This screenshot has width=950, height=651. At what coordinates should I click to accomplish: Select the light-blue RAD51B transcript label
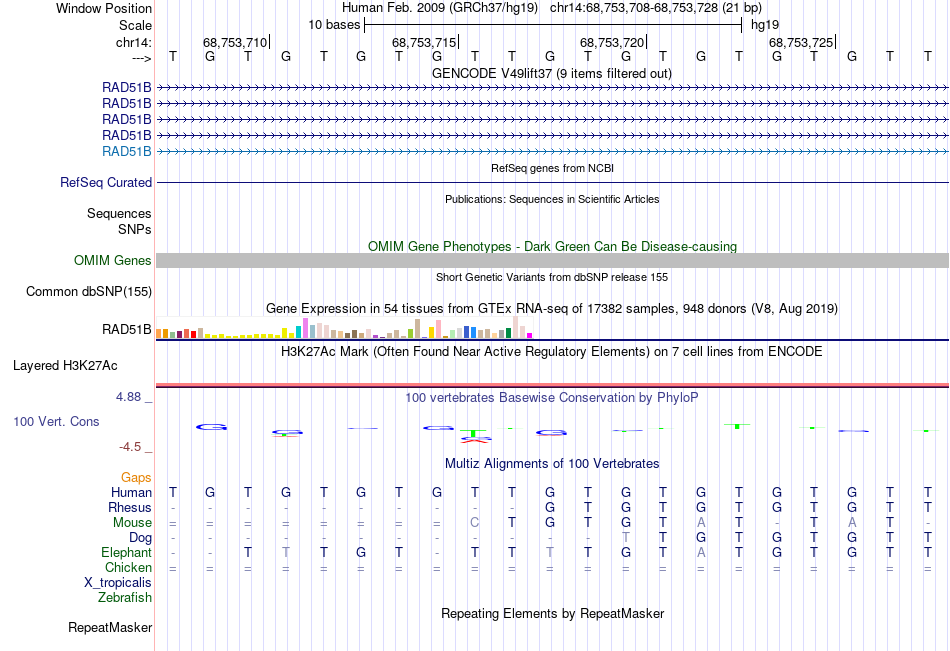[127, 152]
